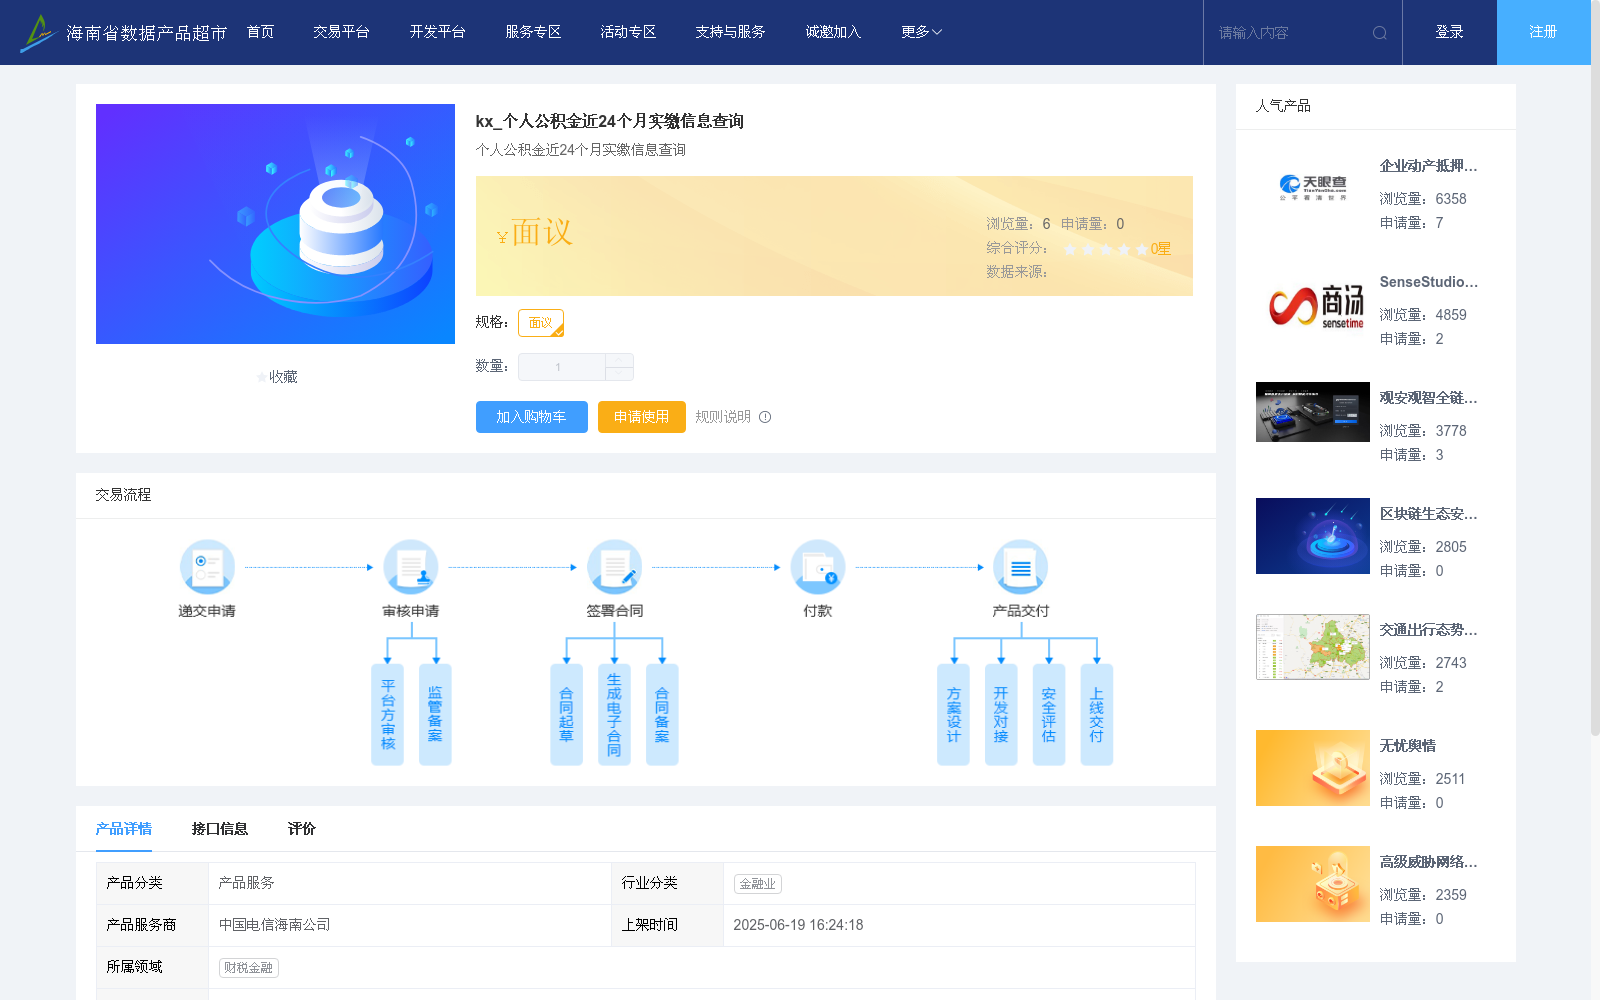Click the 平台方审核 flow box
Screen dimensions: 1600x1000
(388, 715)
